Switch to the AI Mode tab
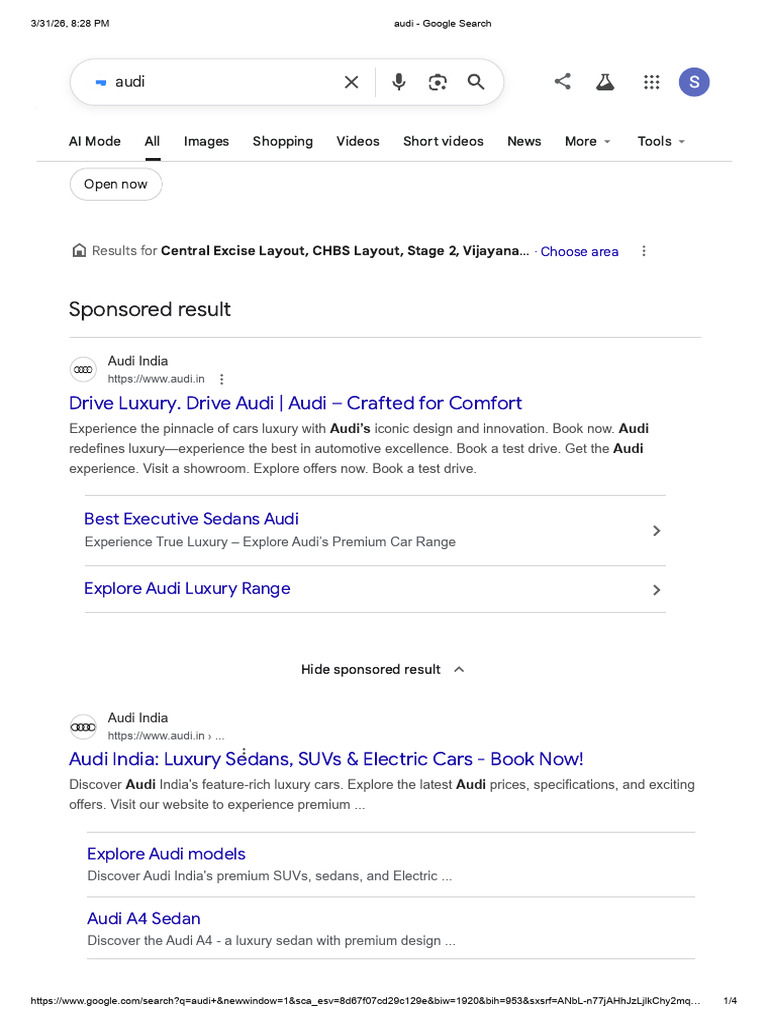 95,142
